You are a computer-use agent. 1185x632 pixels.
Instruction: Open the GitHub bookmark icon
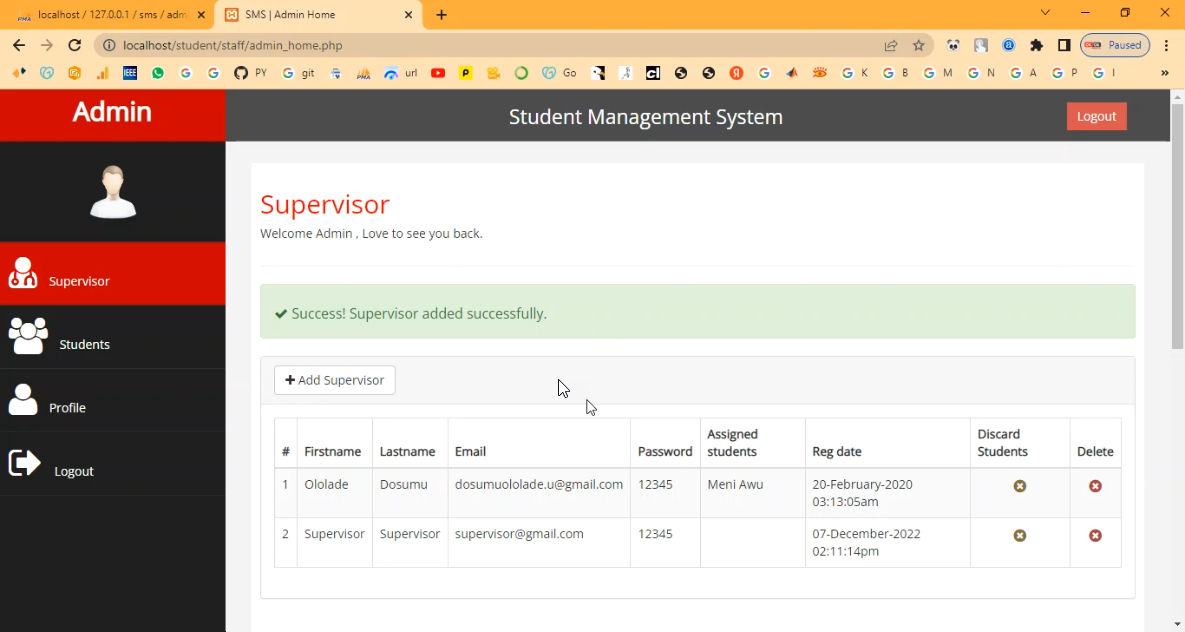tap(240, 73)
